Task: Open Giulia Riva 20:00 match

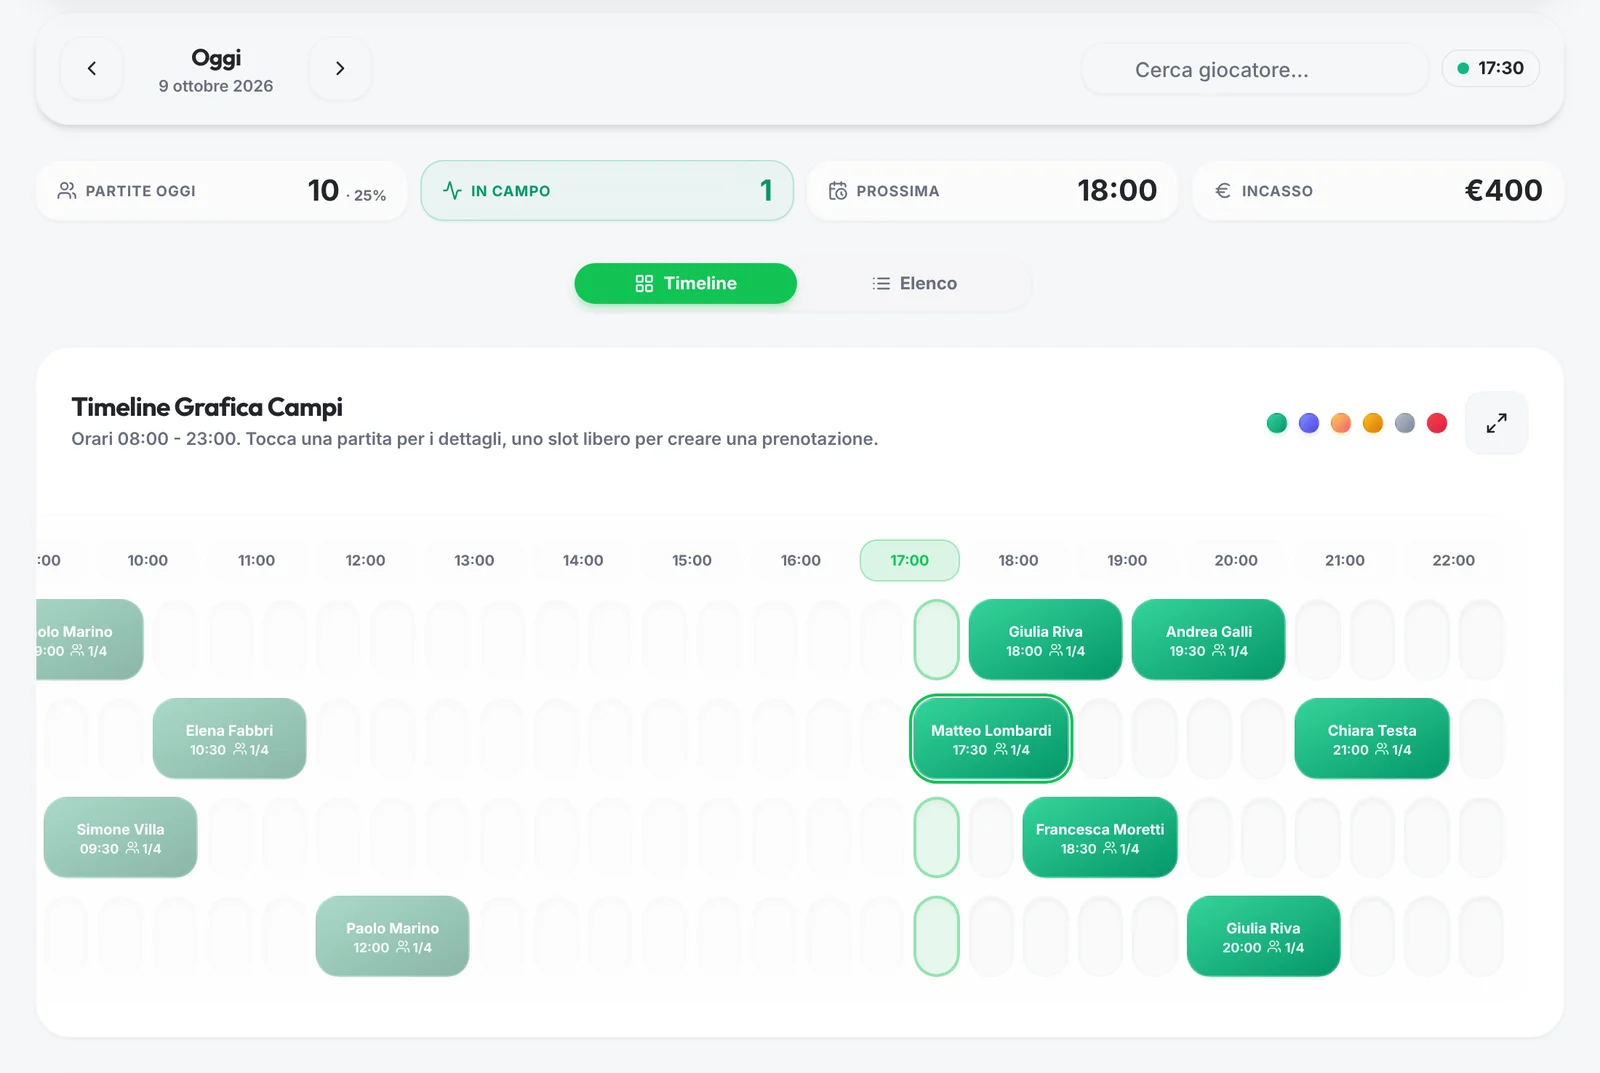Action: tap(1263, 937)
